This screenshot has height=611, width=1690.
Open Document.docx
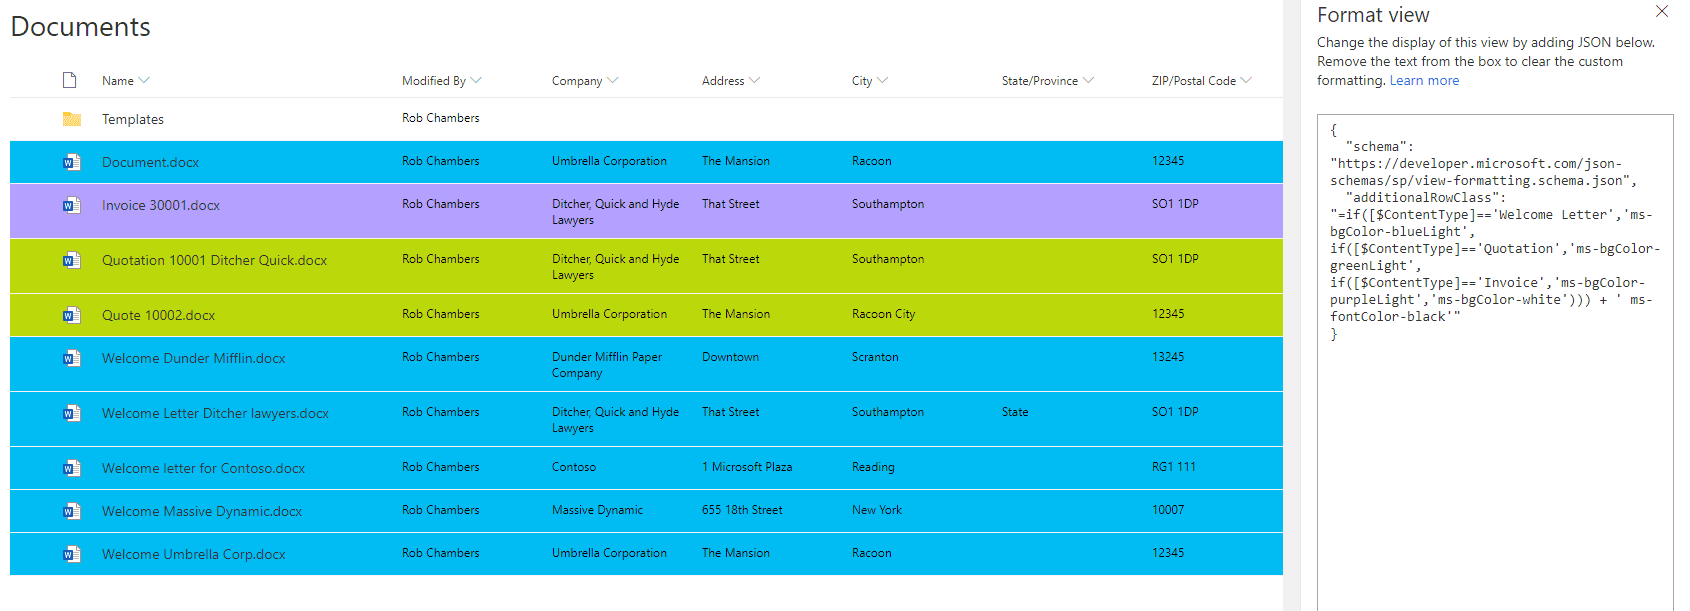coord(150,162)
